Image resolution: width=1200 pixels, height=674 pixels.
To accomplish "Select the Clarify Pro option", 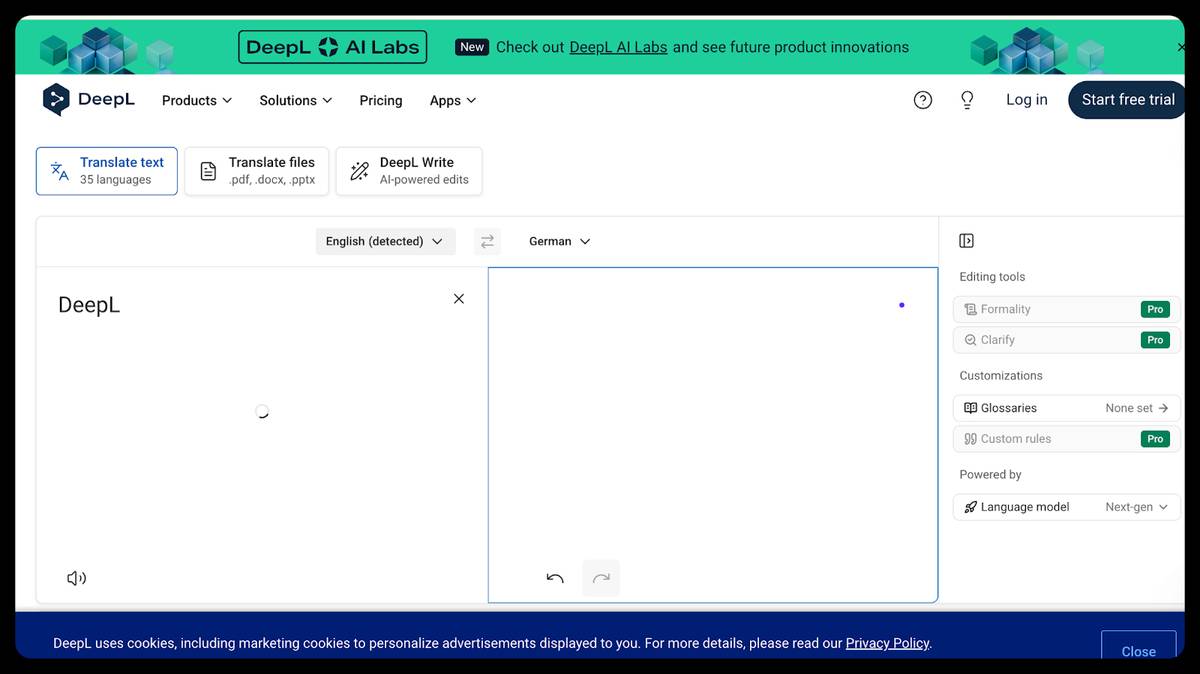I will 1155,340.
